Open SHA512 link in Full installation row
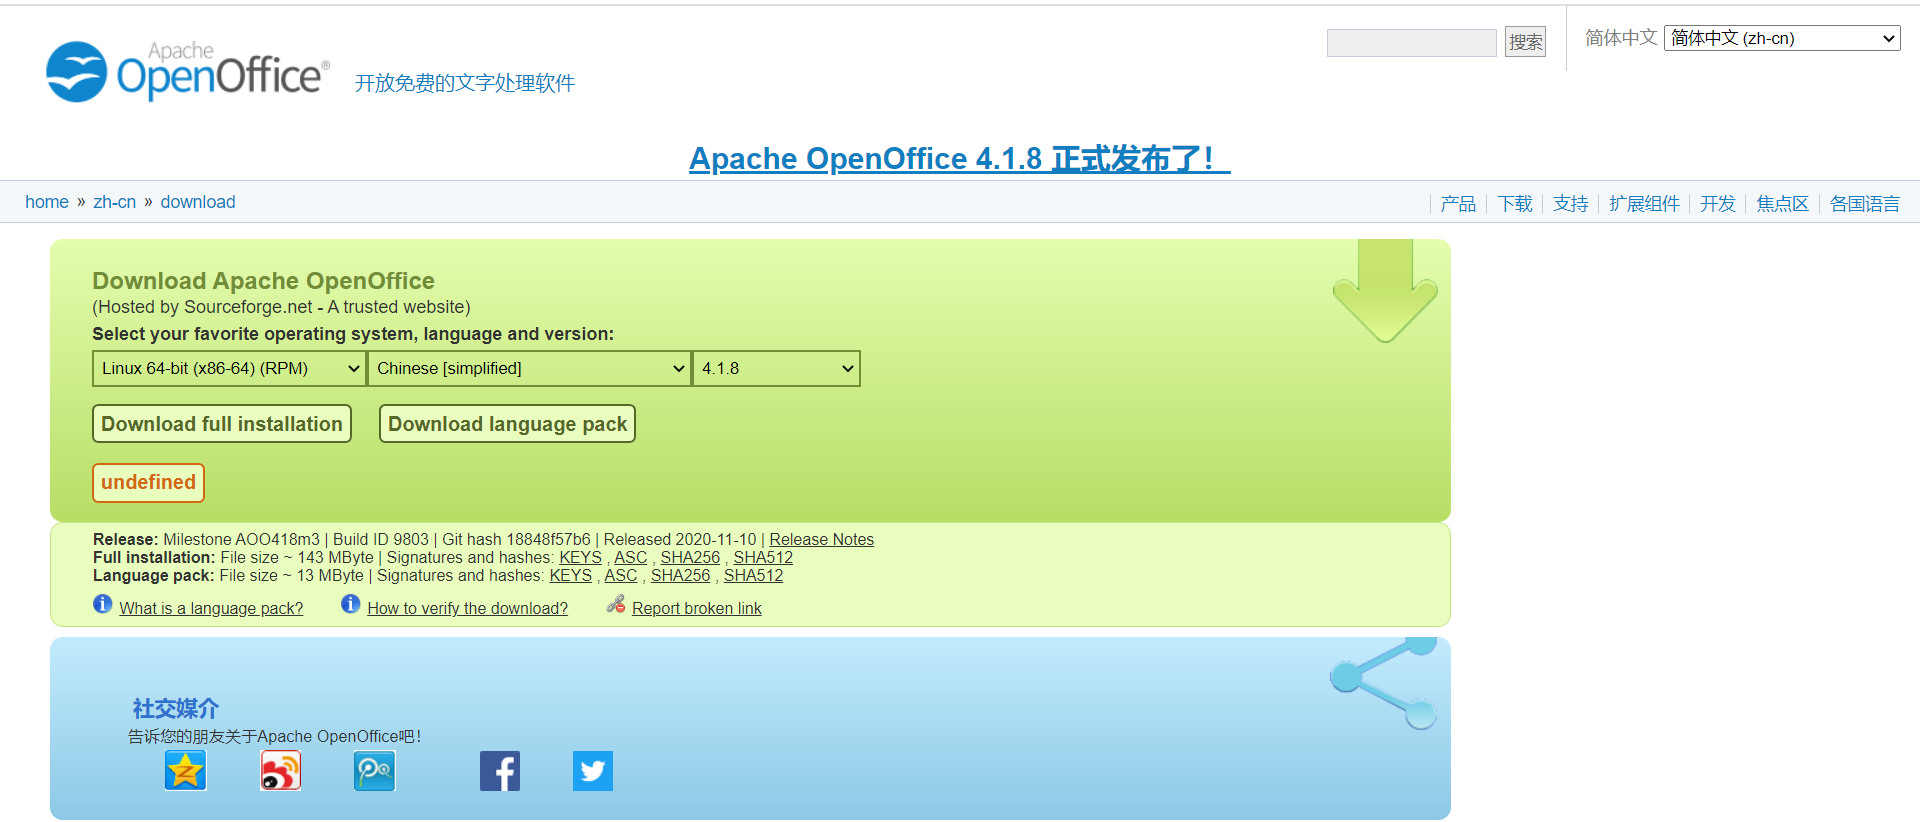 pos(763,558)
